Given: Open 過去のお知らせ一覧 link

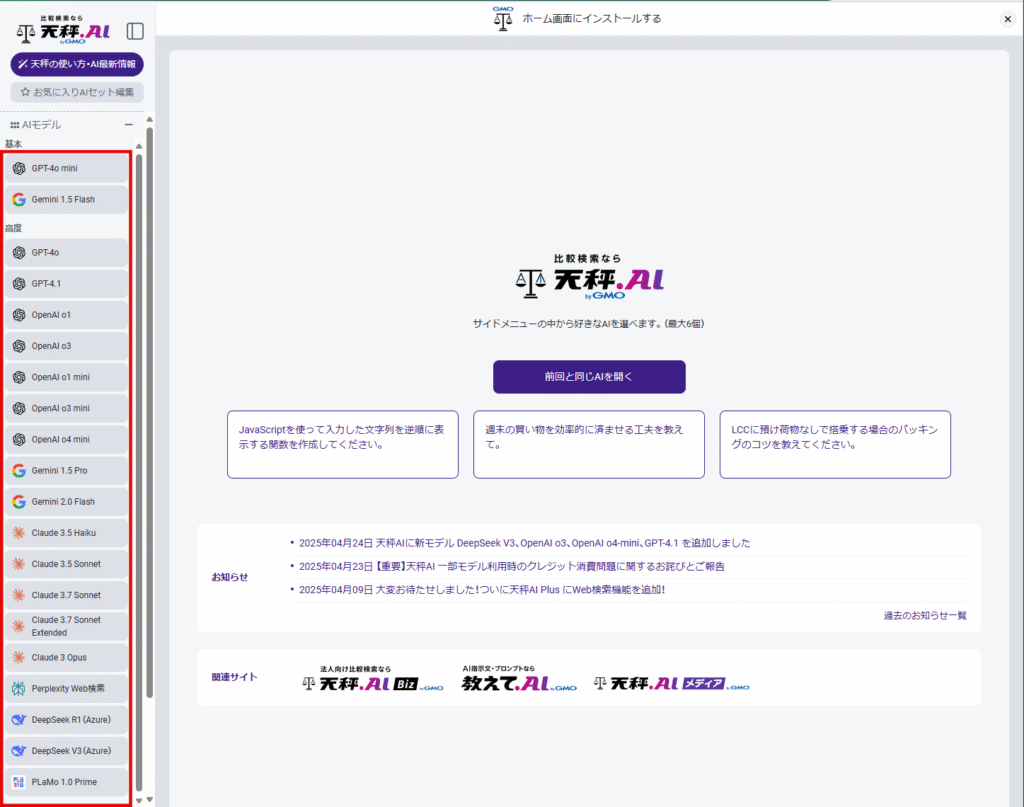Looking at the screenshot, I should (925, 616).
